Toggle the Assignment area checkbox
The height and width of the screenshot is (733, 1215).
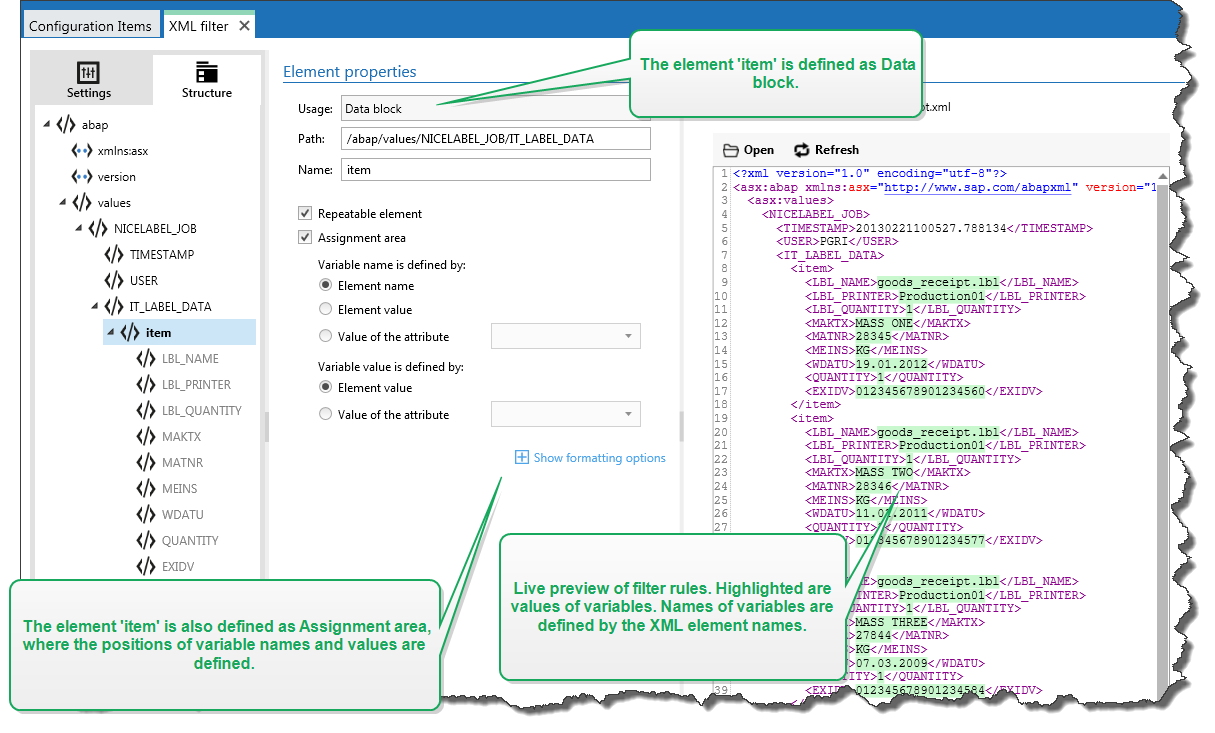click(x=304, y=237)
